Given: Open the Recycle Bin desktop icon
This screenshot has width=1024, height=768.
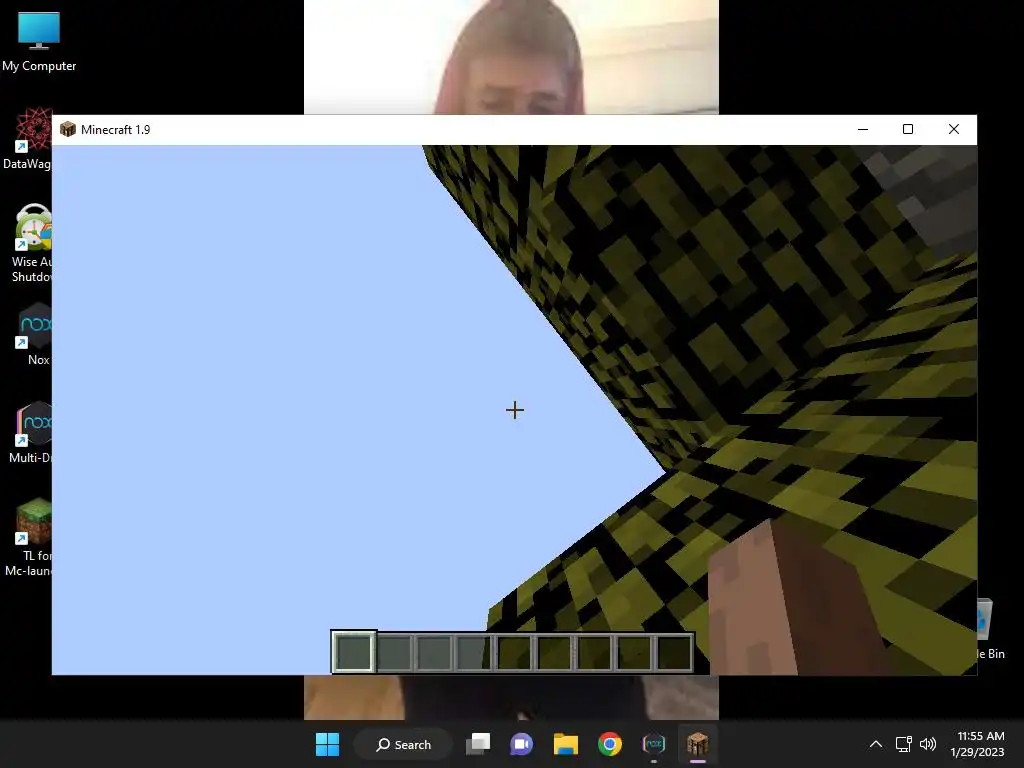Looking at the screenshot, I should pyautogui.click(x=991, y=628).
